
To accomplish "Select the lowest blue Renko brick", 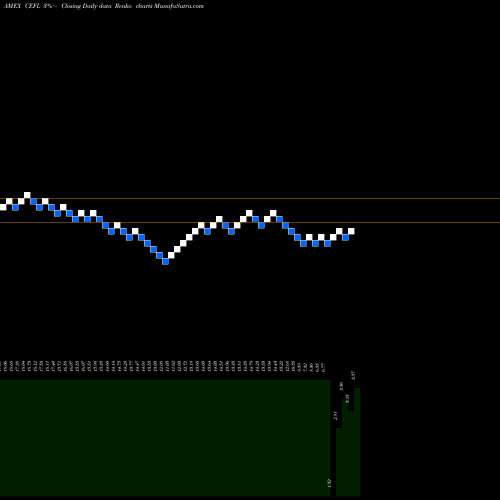I will point(165,262).
